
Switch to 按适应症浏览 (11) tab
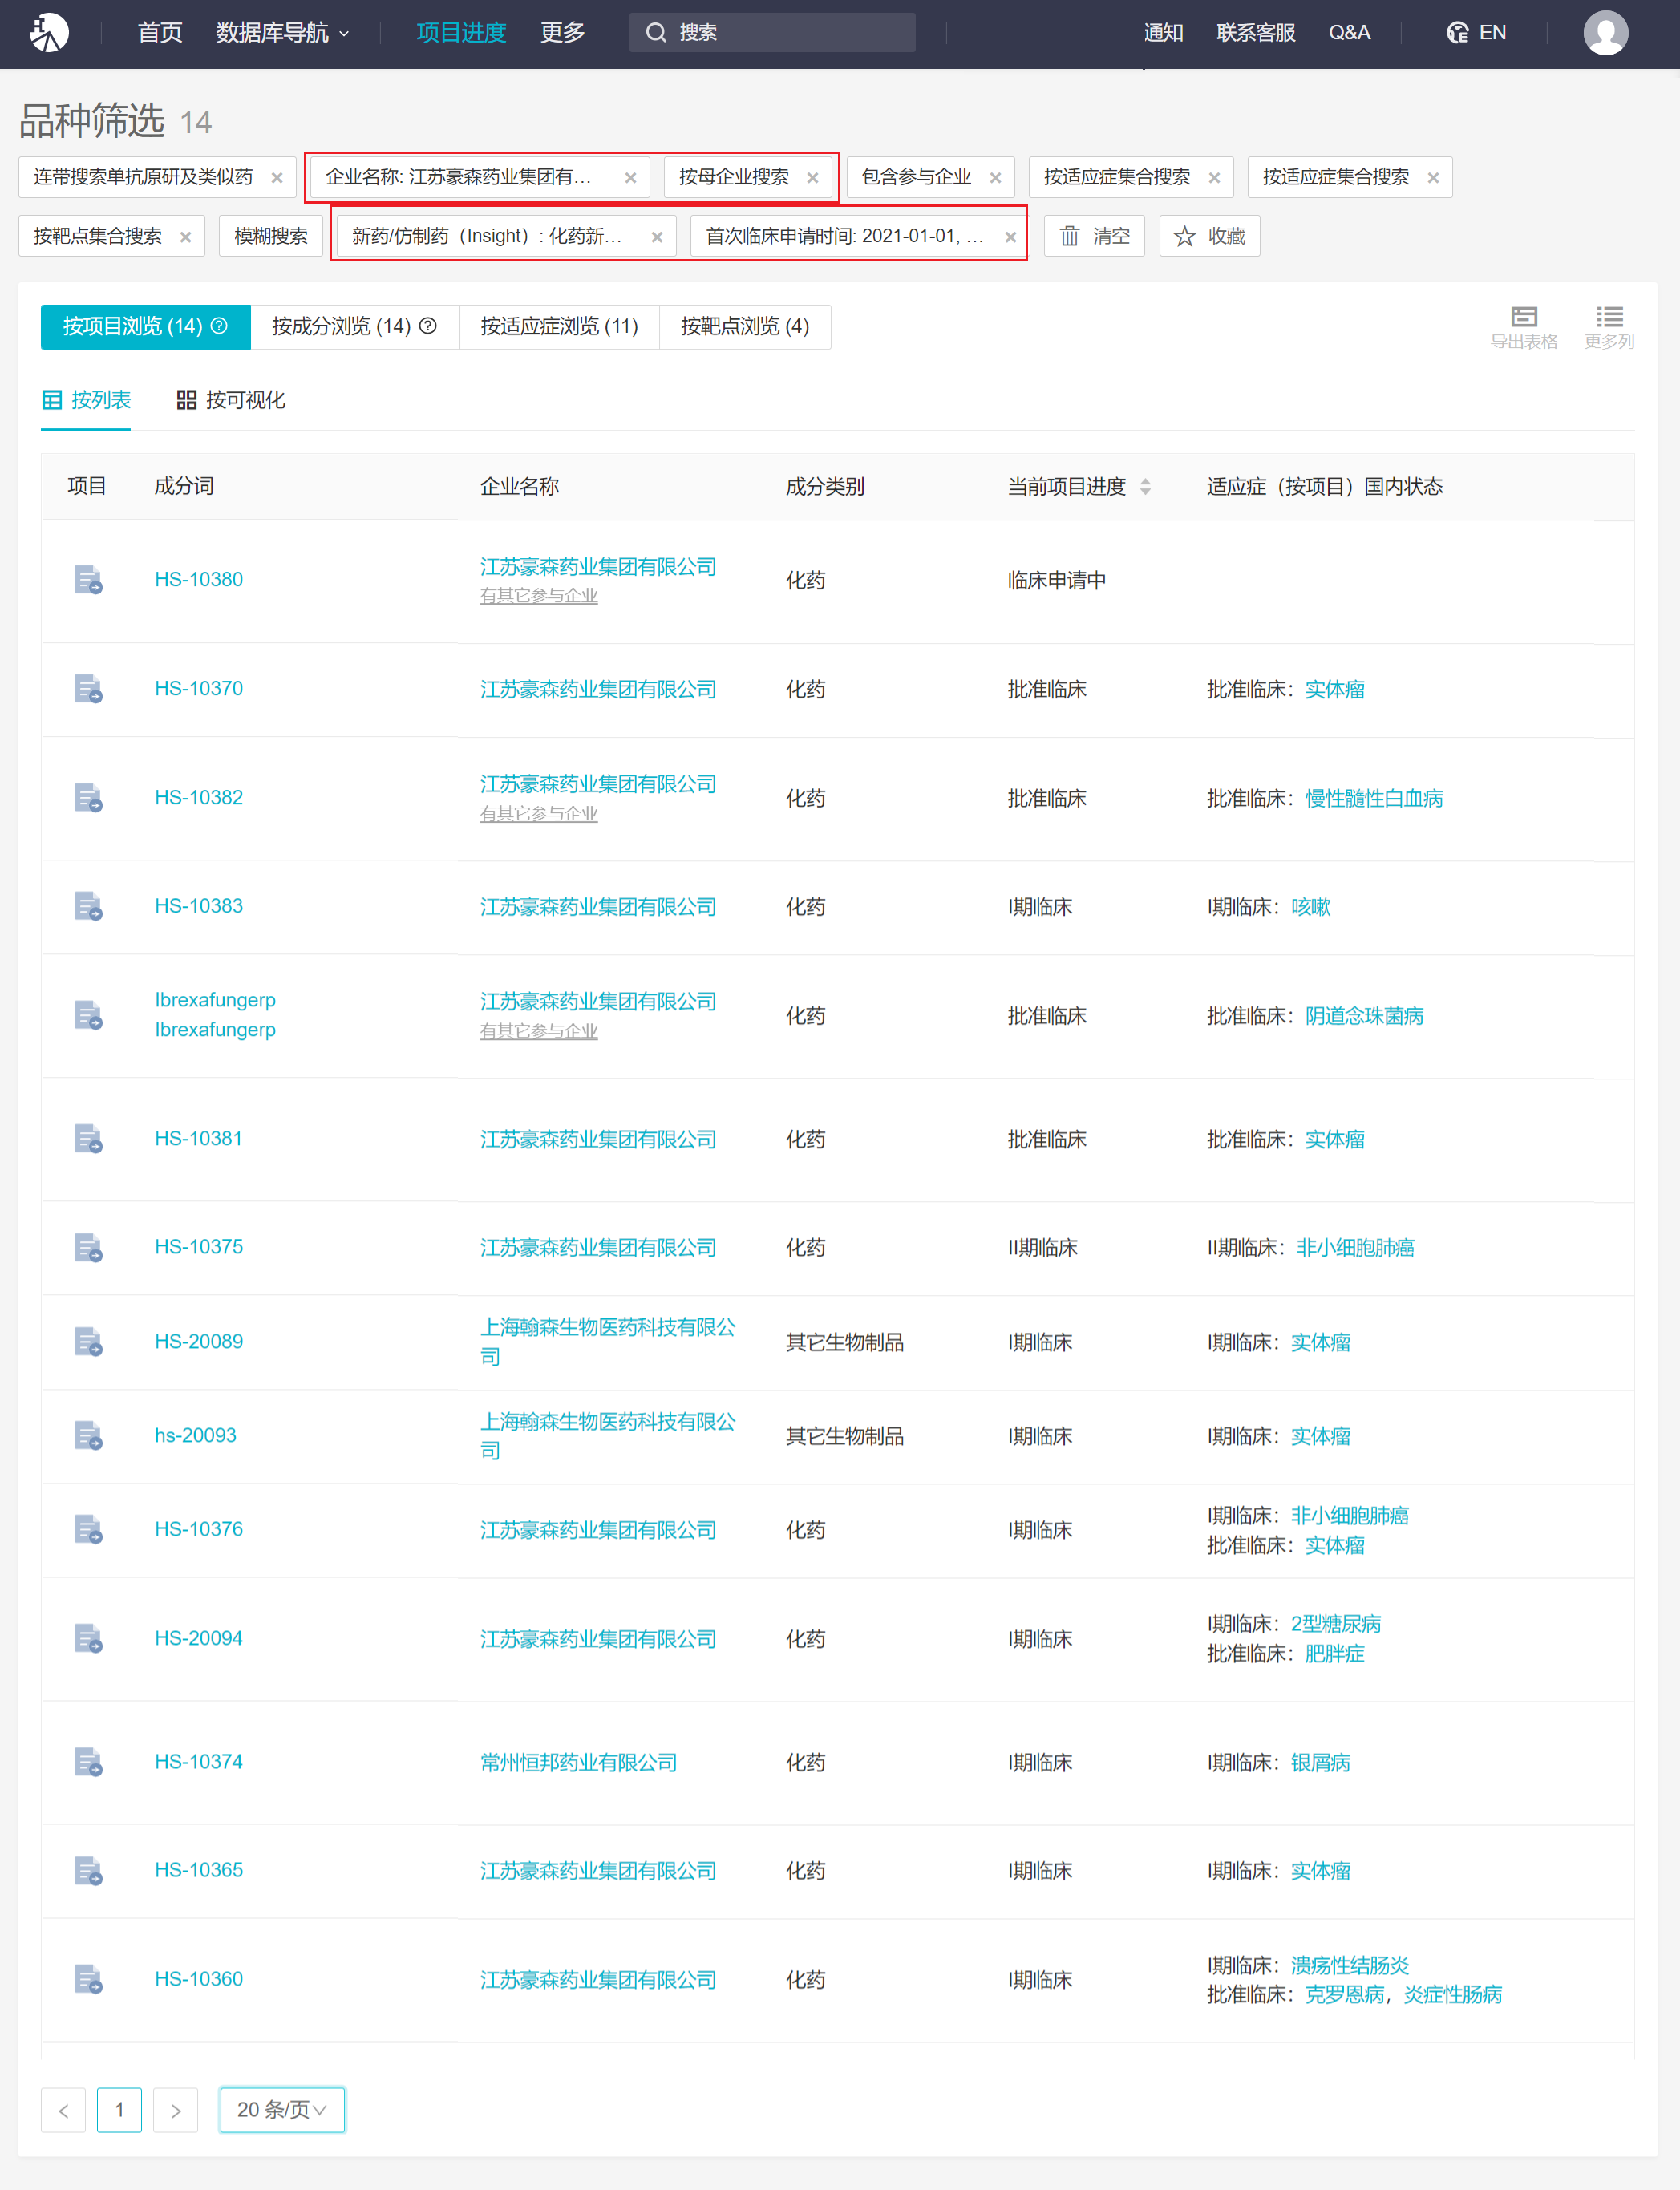(x=559, y=326)
